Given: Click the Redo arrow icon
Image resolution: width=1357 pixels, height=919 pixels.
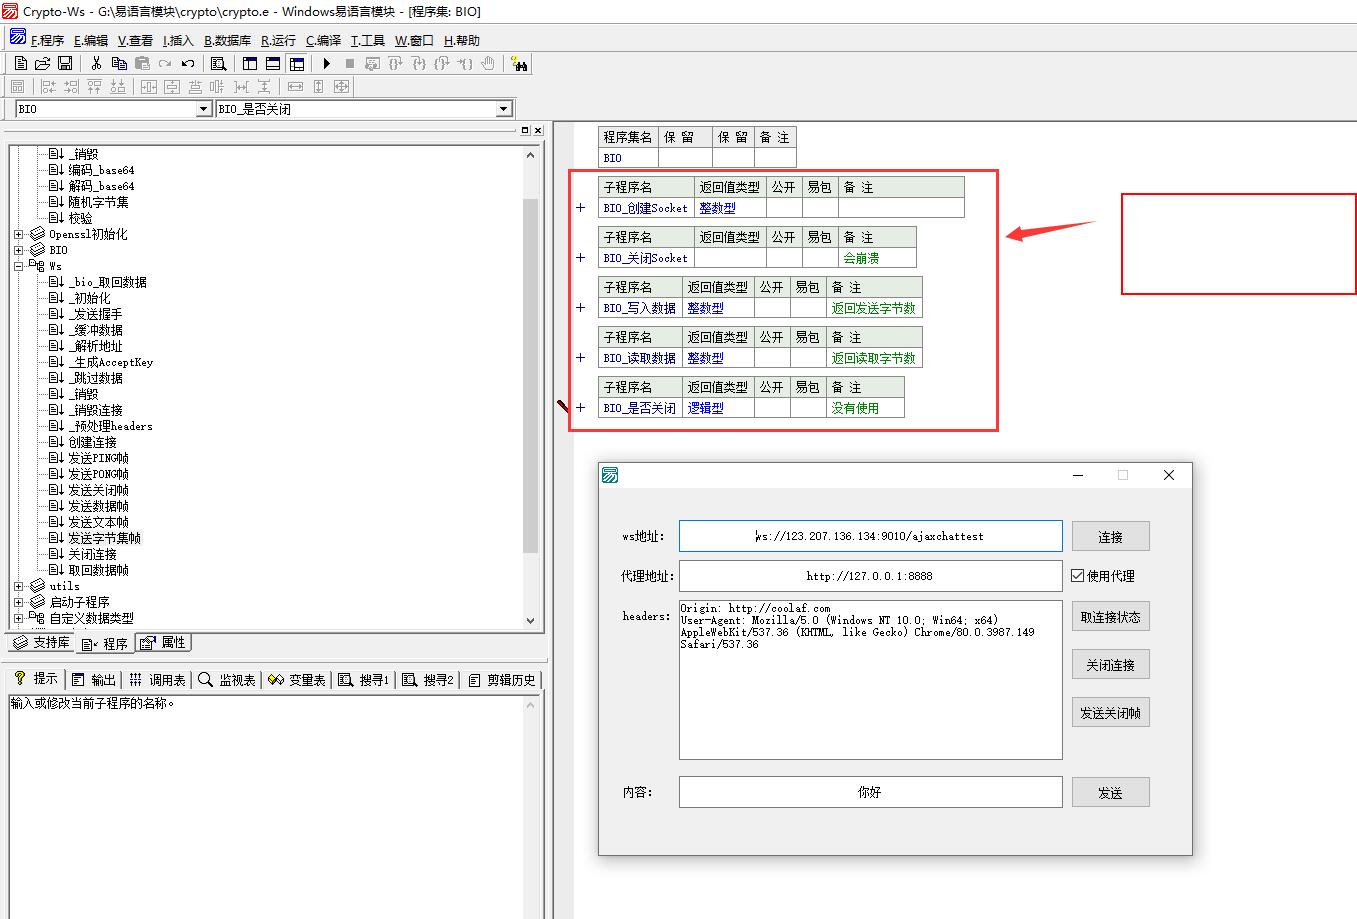Looking at the screenshot, I should click(x=165, y=63).
